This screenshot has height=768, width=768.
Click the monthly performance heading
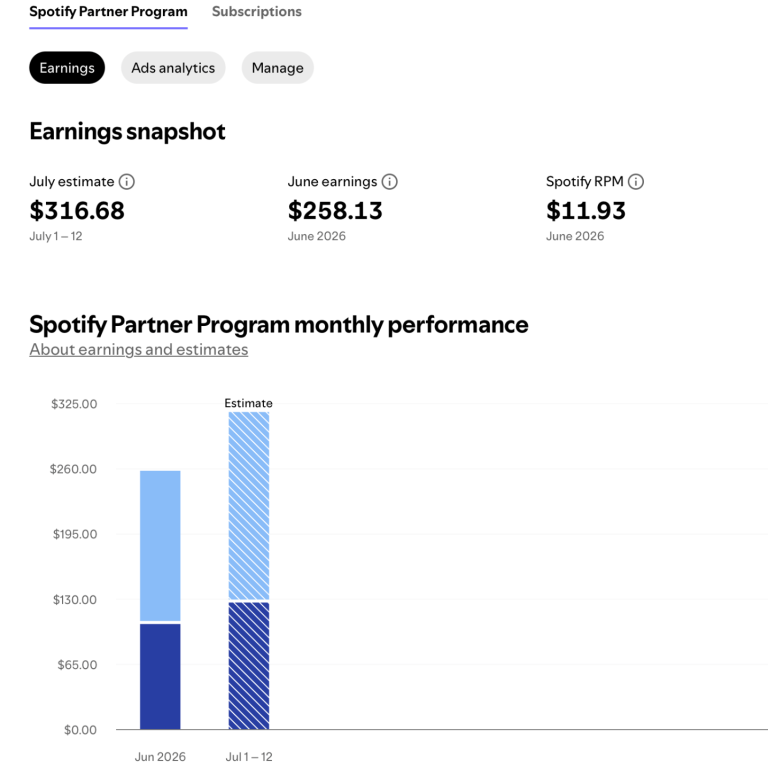(x=279, y=324)
